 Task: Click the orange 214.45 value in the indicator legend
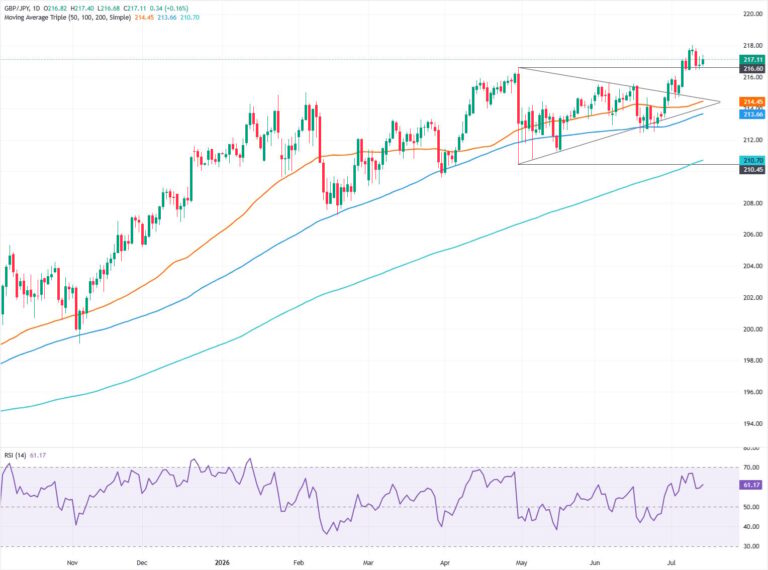coord(143,17)
